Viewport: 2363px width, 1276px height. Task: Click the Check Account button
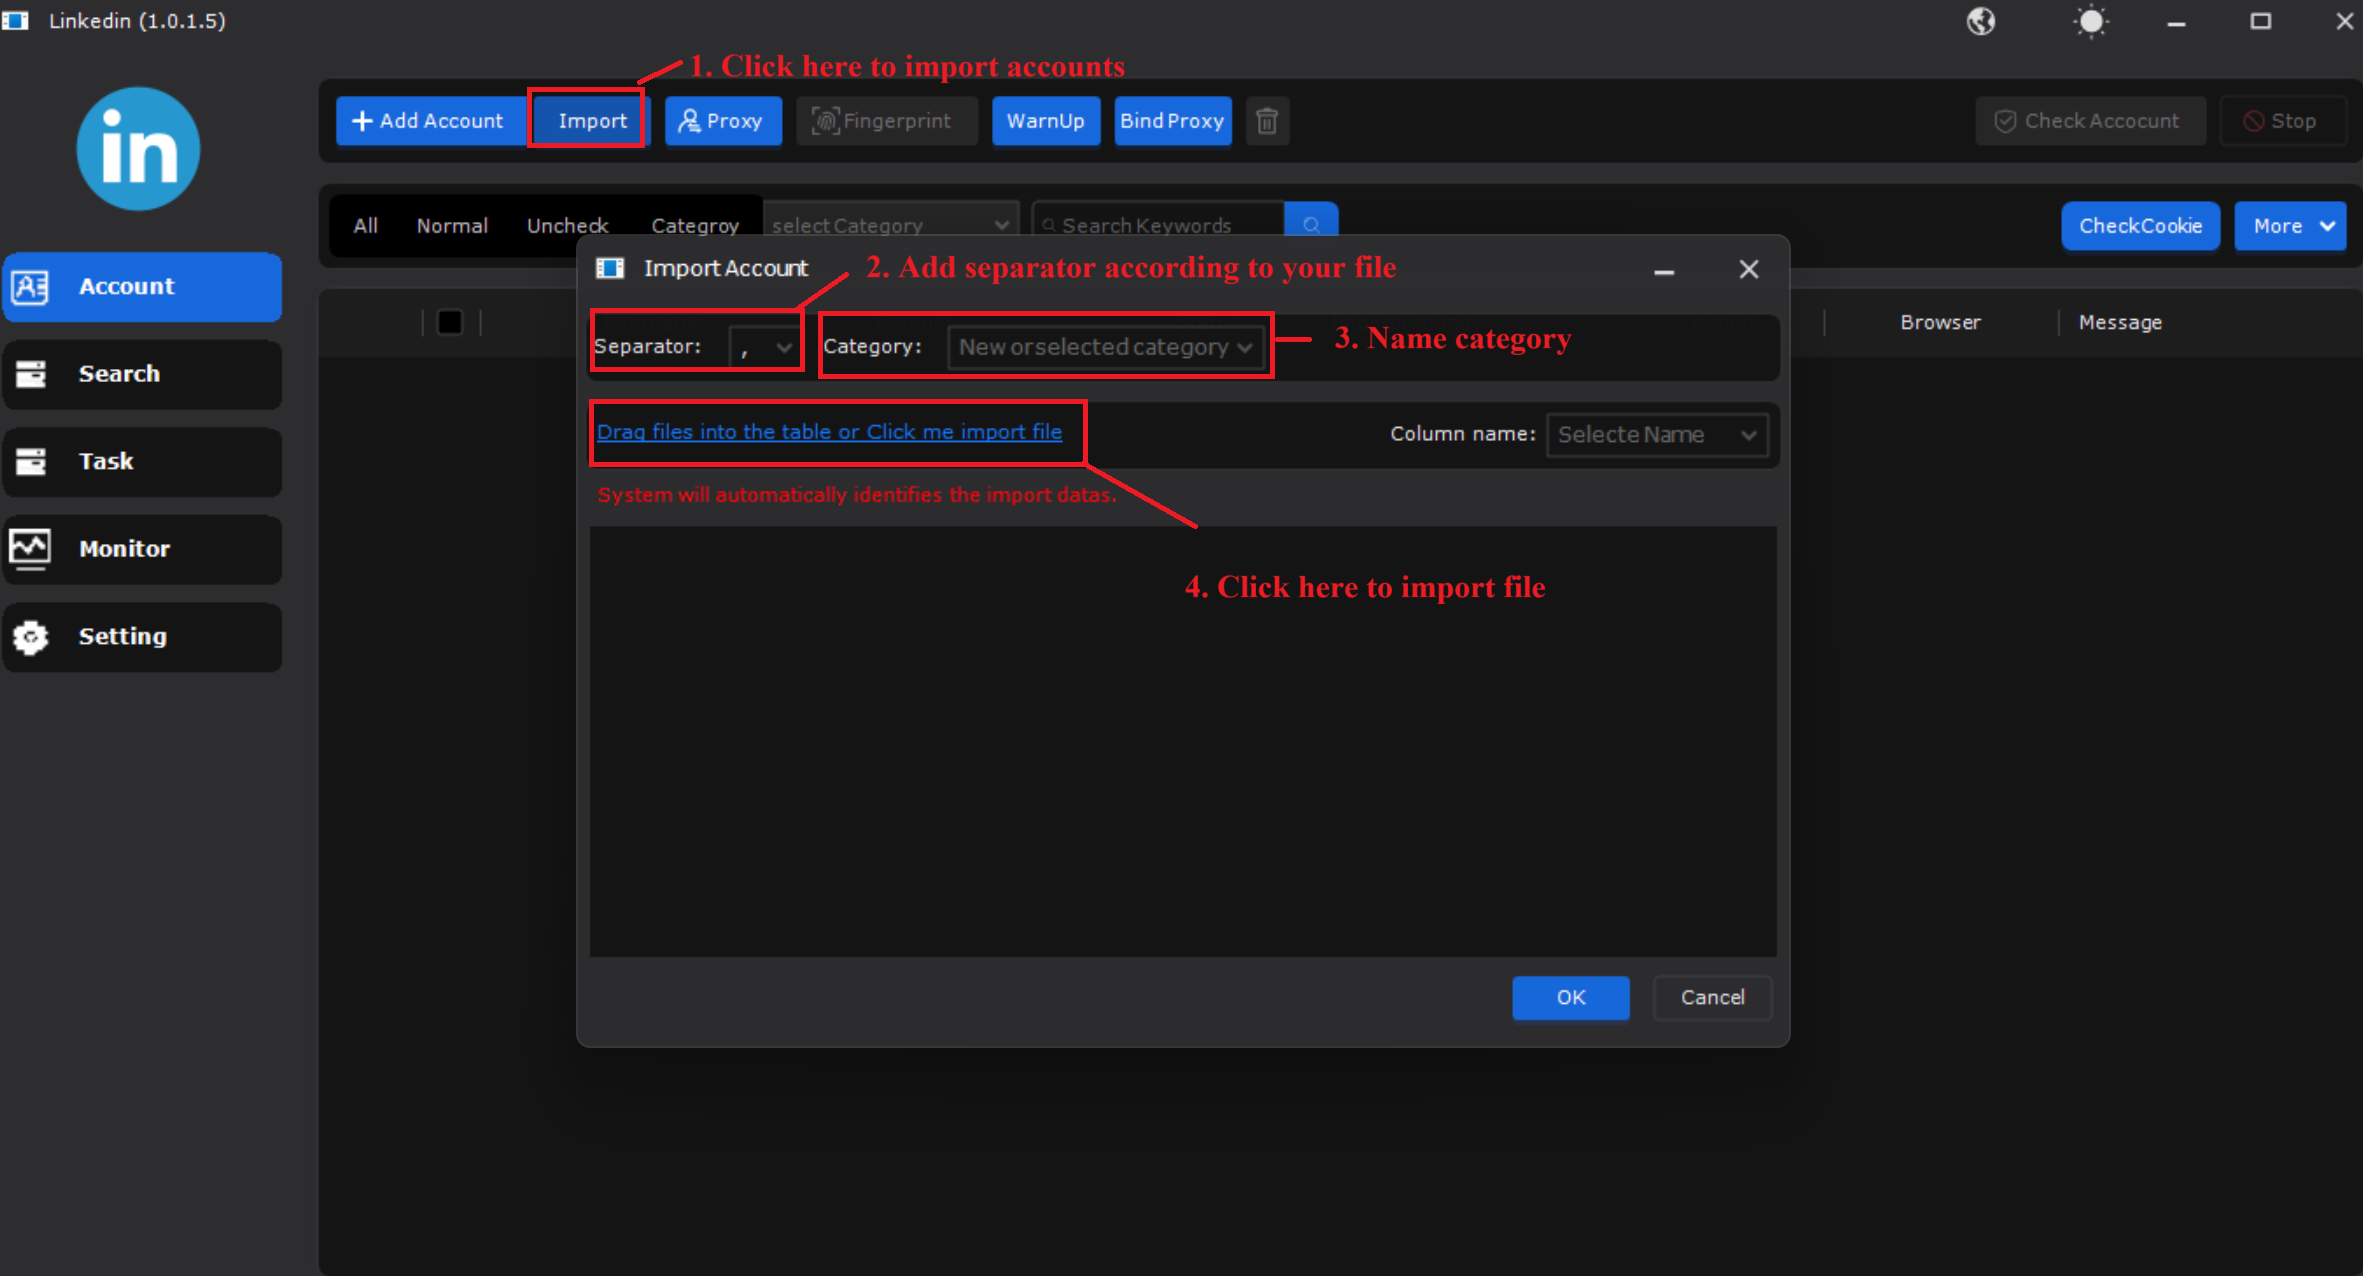(2090, 121)
